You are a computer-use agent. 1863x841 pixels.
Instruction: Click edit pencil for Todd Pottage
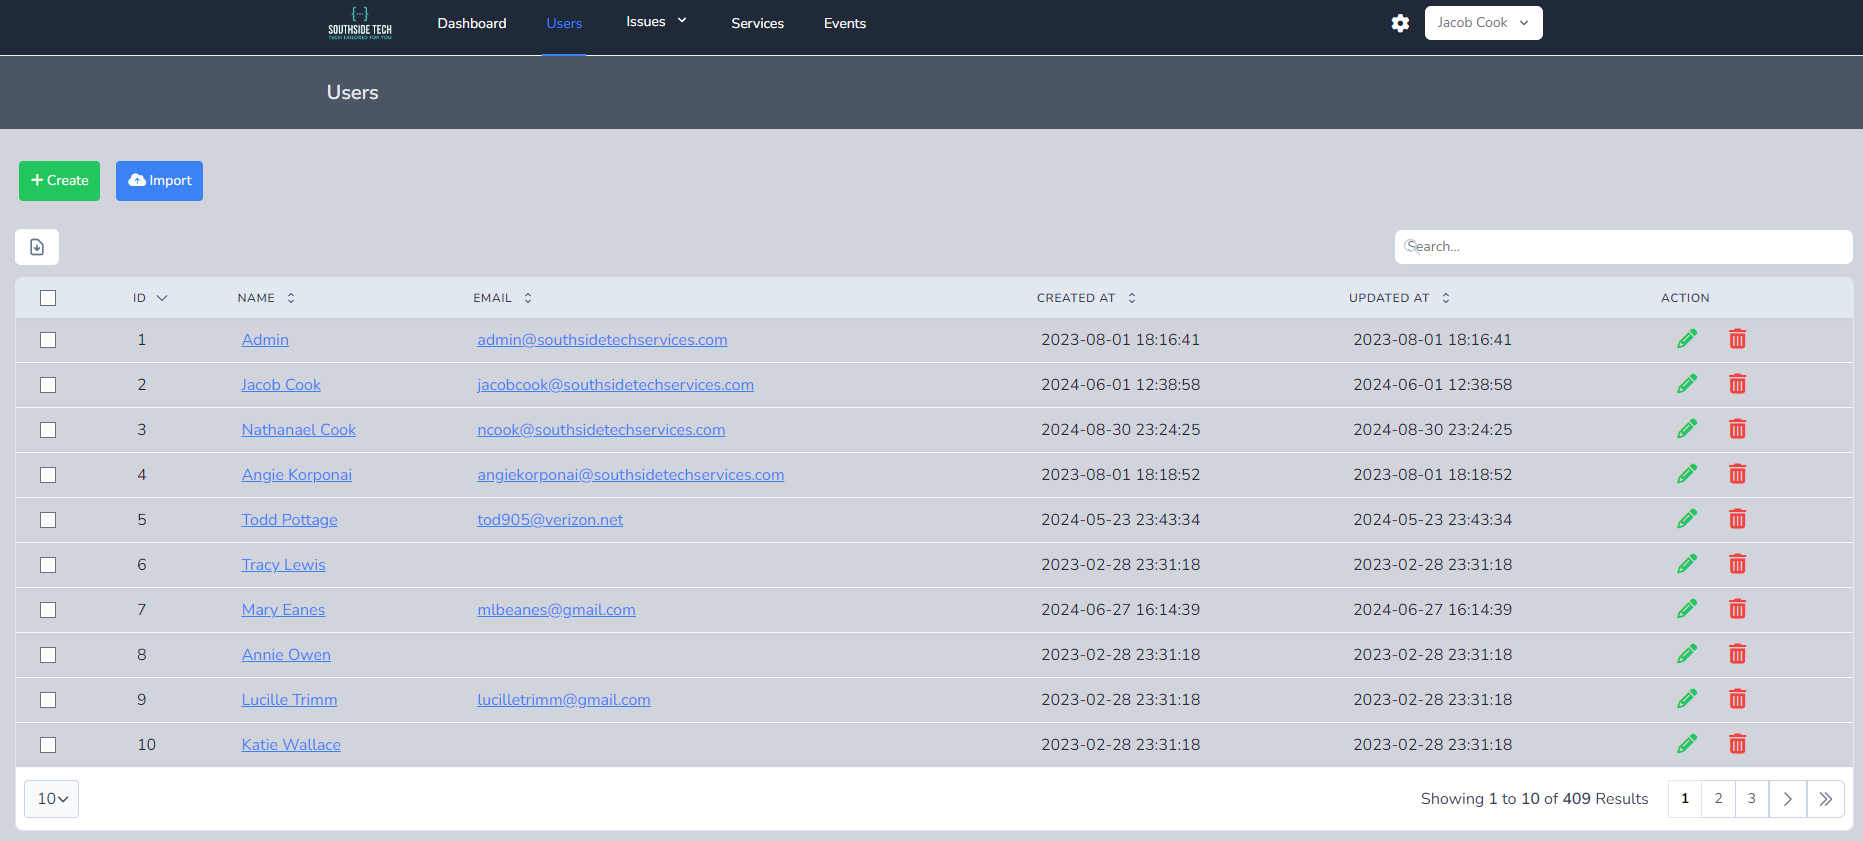coord(1687,520)
